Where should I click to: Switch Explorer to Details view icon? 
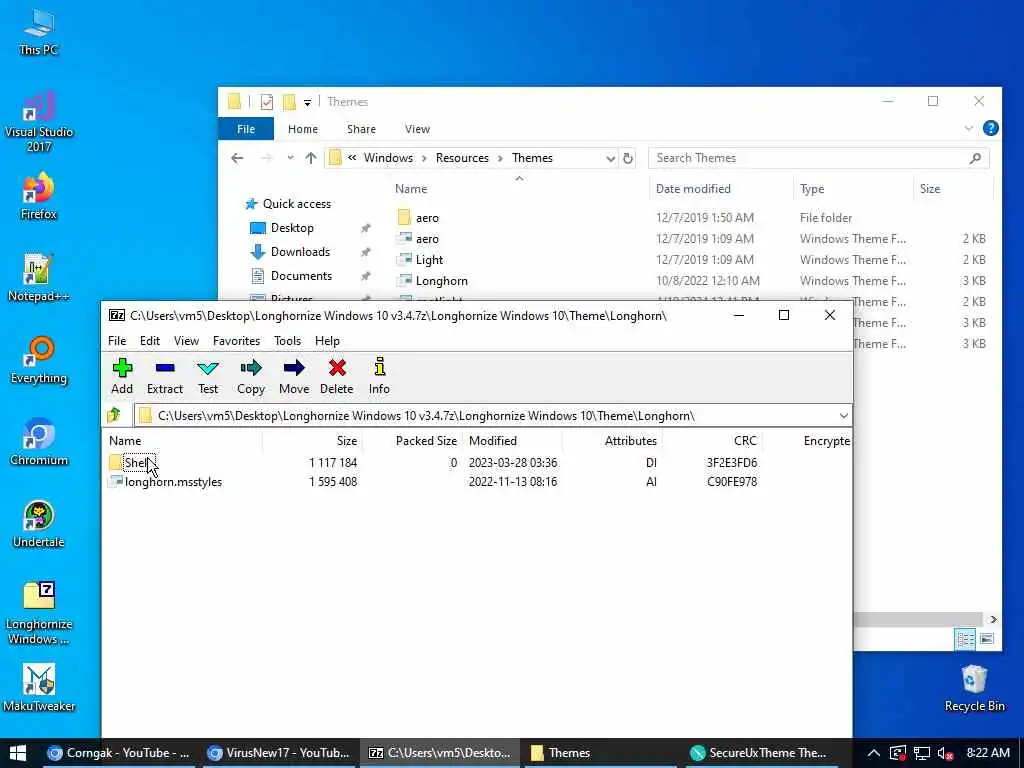click(965, 639)
